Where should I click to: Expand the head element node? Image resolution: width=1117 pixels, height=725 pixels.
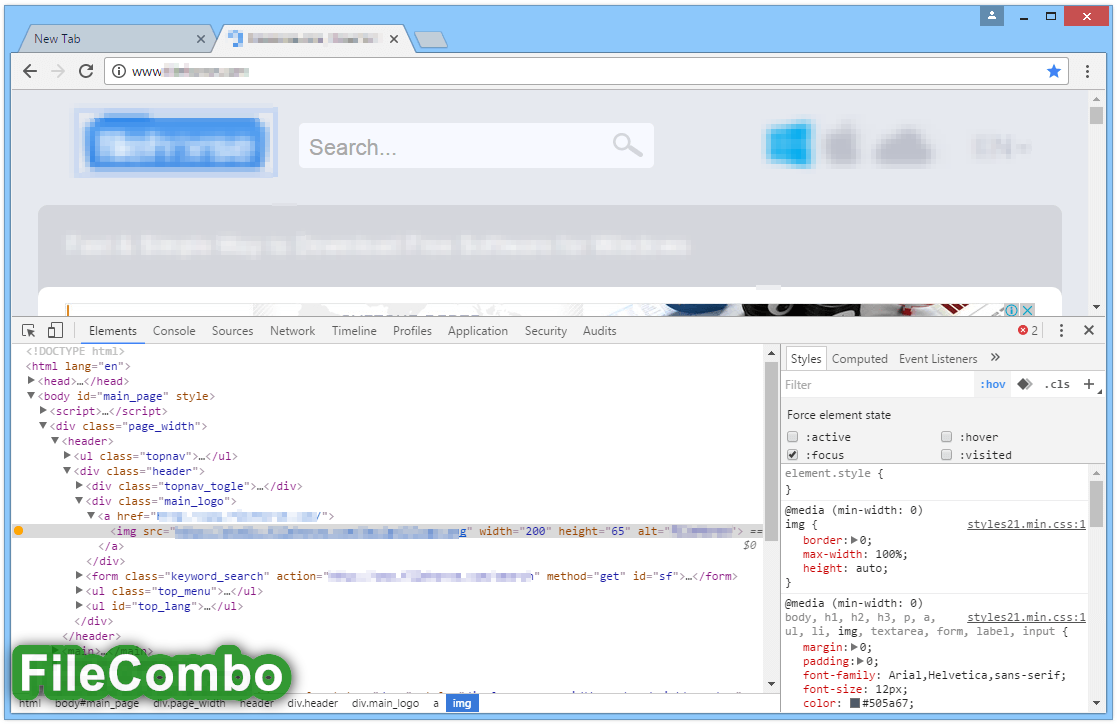31,381
